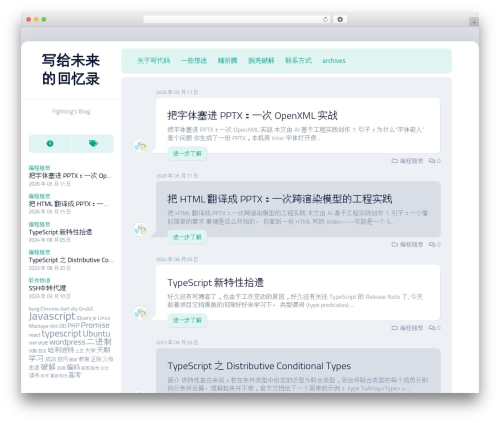Reload the page with browser refresh icon
The image size is (500, 423).
point(325,20)
